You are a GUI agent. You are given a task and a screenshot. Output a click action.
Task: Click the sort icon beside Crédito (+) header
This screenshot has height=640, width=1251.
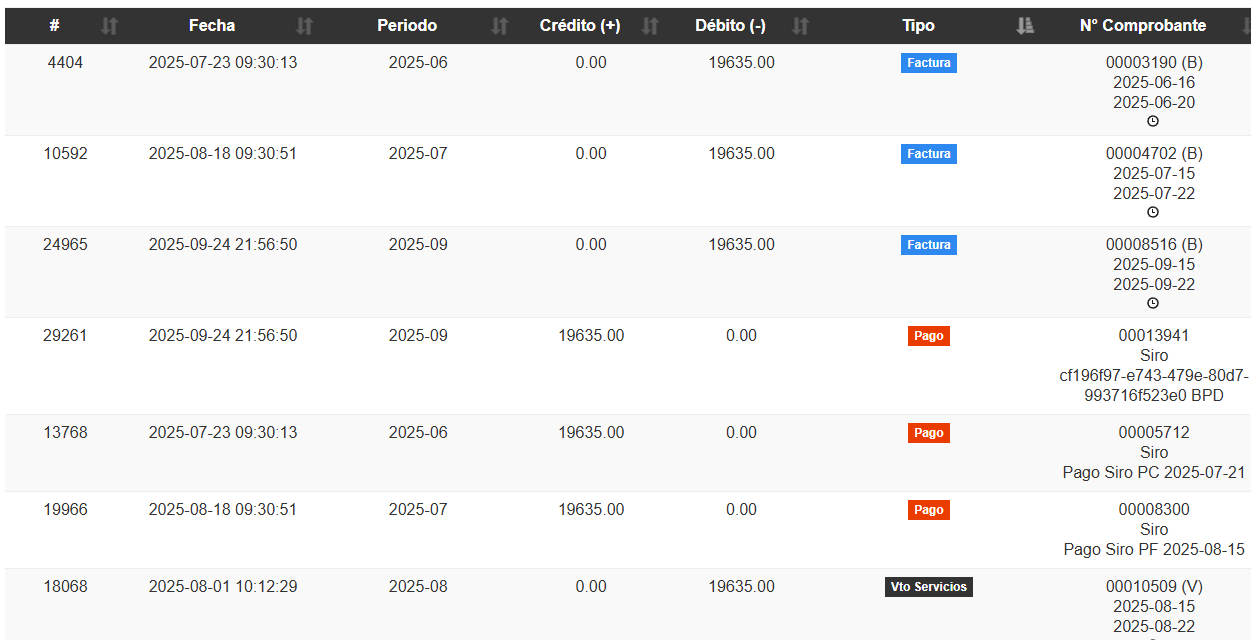tap(650, 27)
